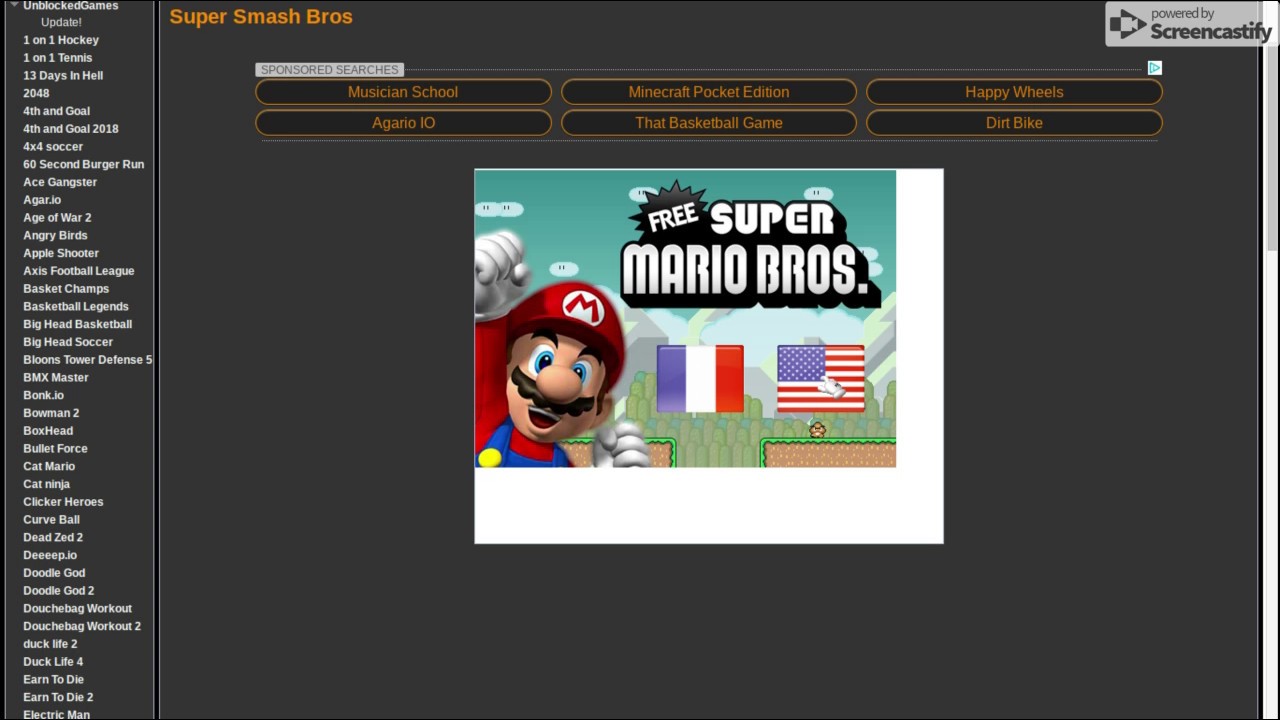Open the Curve Ball link
The height and width of the screenshot is (720, 1280).
tap(51, 520)
